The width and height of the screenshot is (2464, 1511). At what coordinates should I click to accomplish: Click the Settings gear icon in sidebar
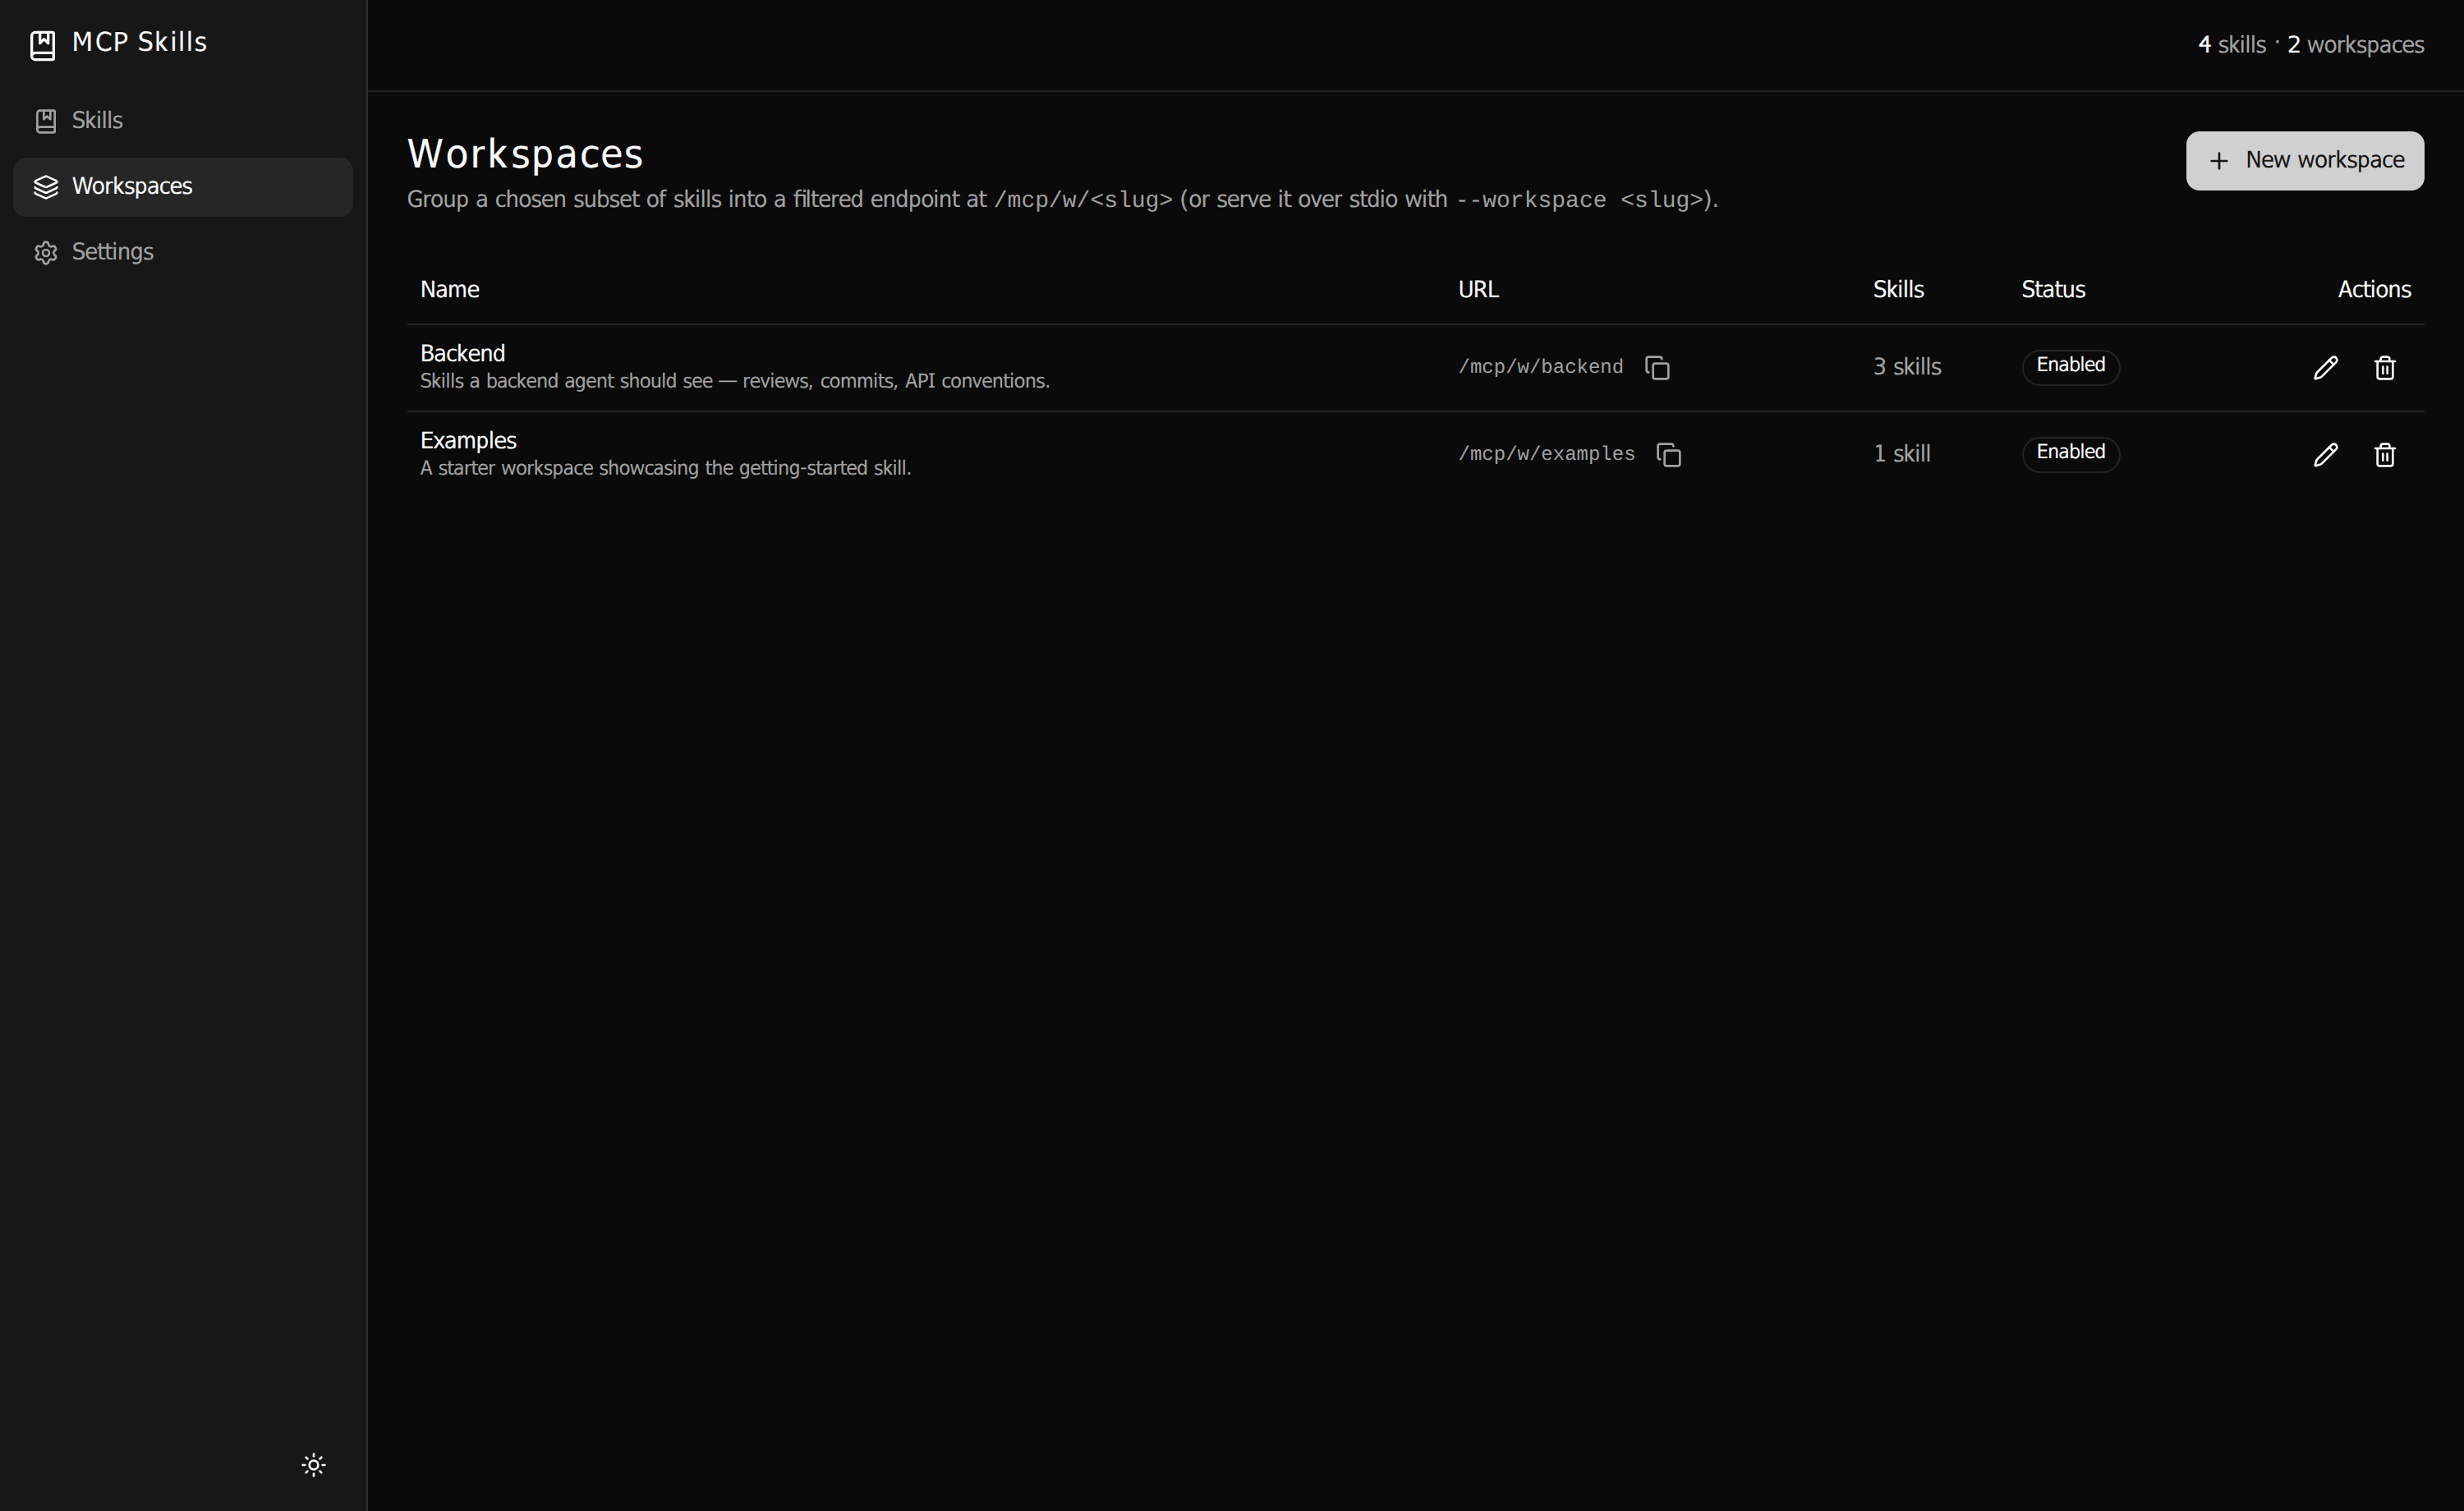pyautogui.click(x=46, y=252)
